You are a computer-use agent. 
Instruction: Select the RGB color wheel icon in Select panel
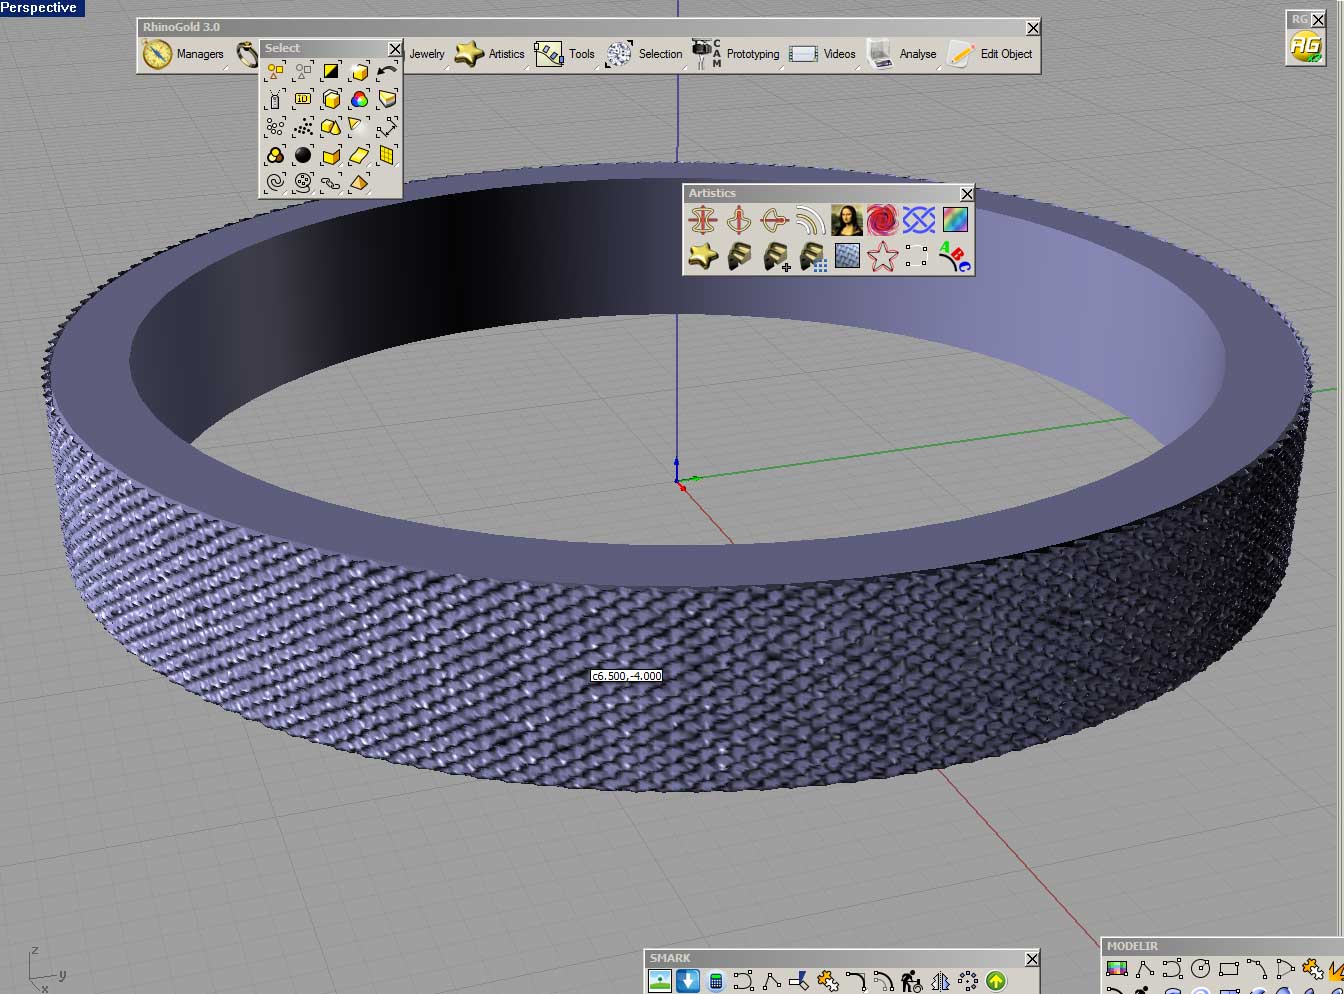click(x=359, y=99)
